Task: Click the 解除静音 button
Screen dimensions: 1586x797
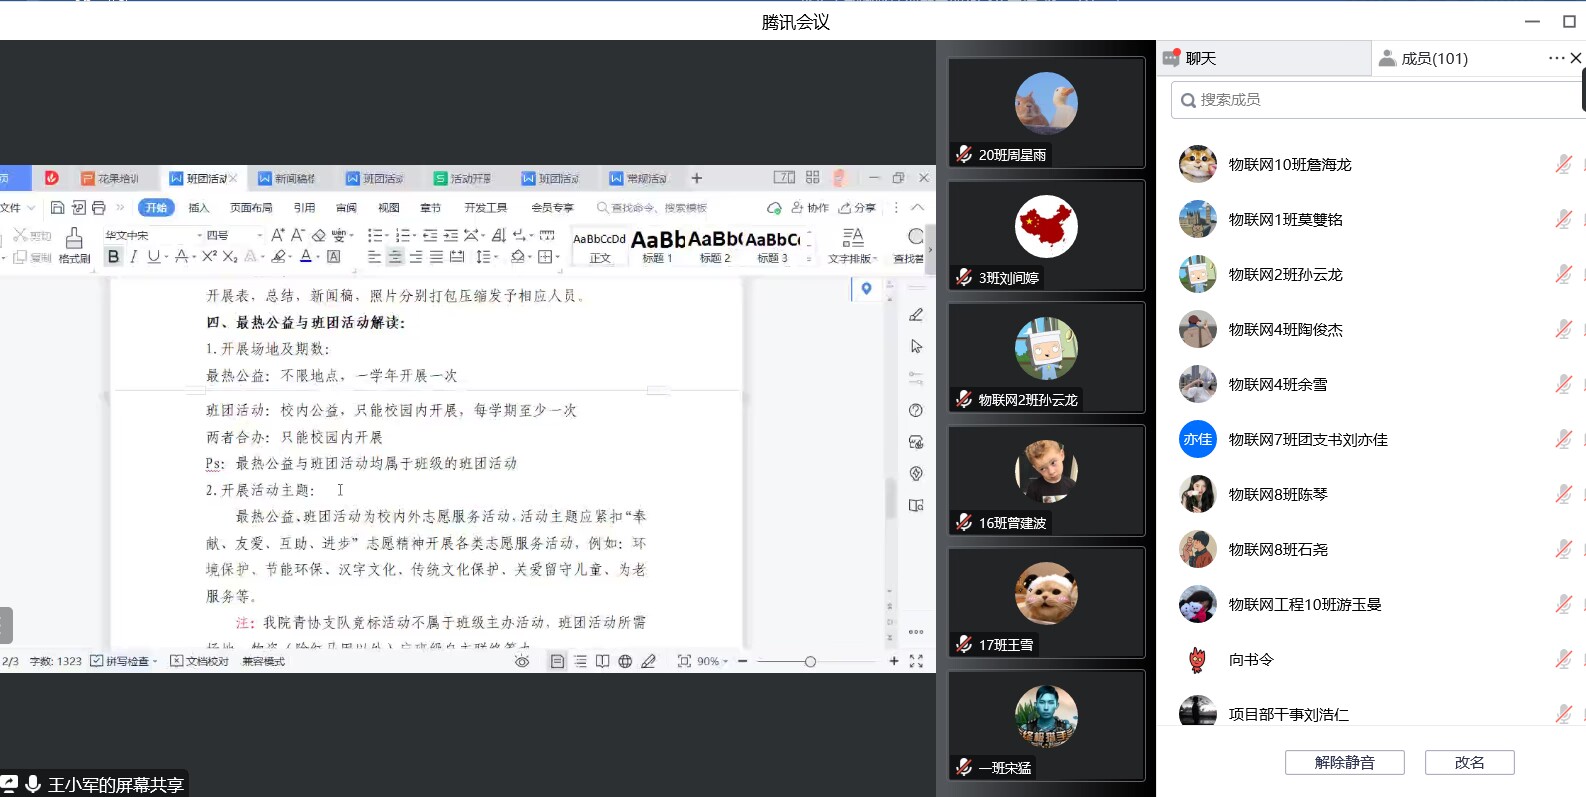Action: coord(1344,762)
